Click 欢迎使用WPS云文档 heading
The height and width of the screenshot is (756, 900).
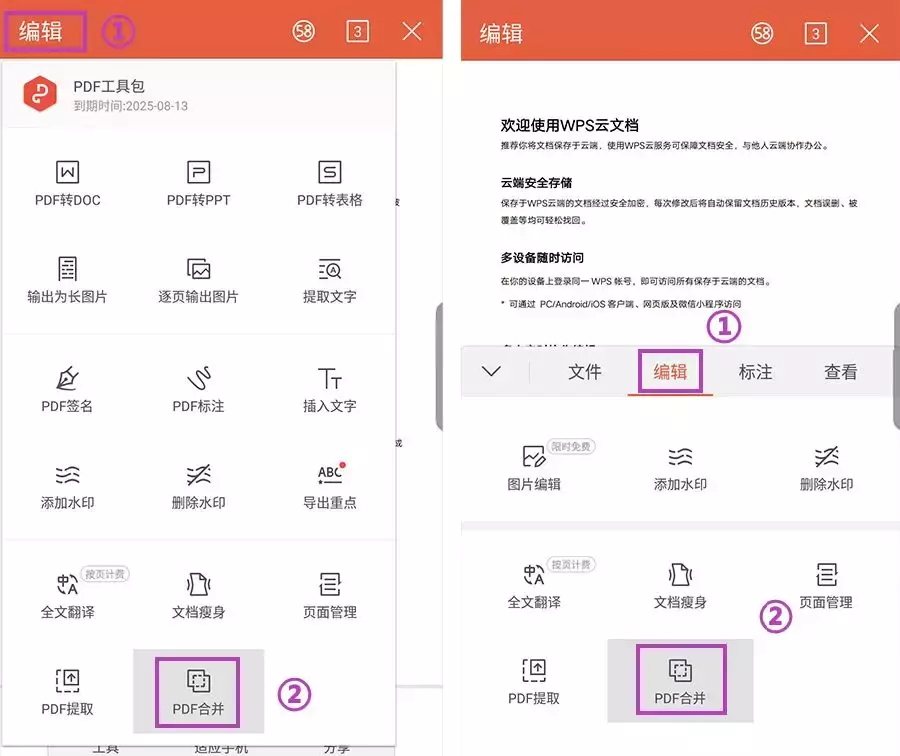(x=569, y=125)
